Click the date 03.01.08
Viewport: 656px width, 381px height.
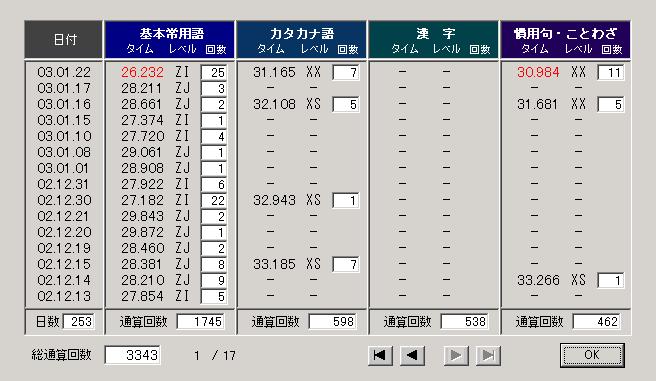click(64, 152)
